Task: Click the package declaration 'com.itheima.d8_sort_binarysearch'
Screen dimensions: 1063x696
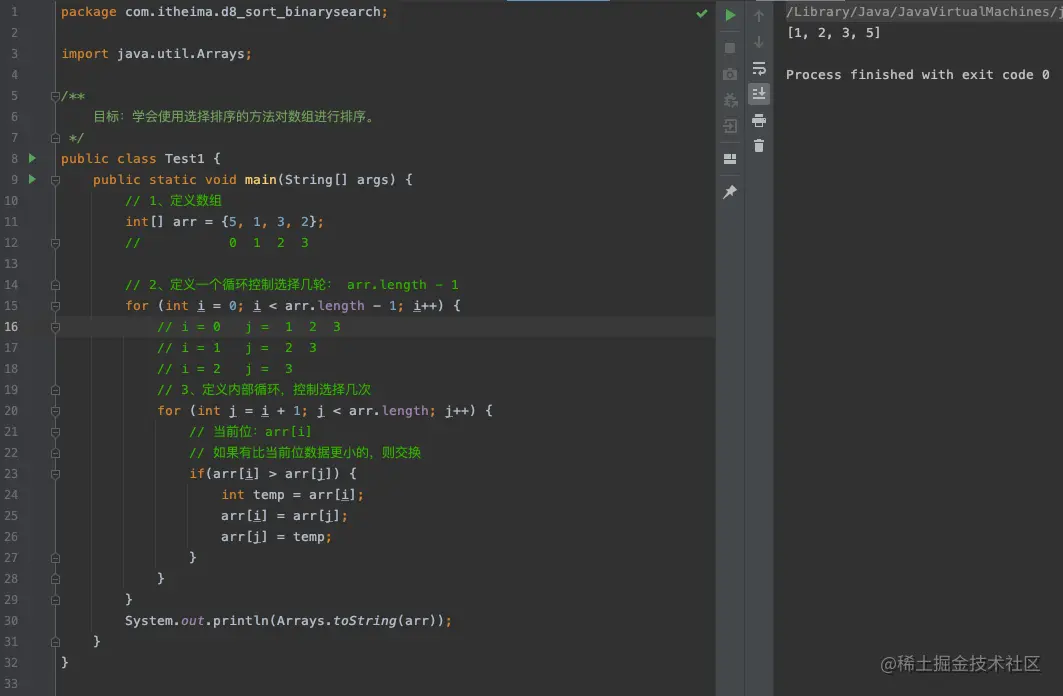Action: (x=252, y=12)
